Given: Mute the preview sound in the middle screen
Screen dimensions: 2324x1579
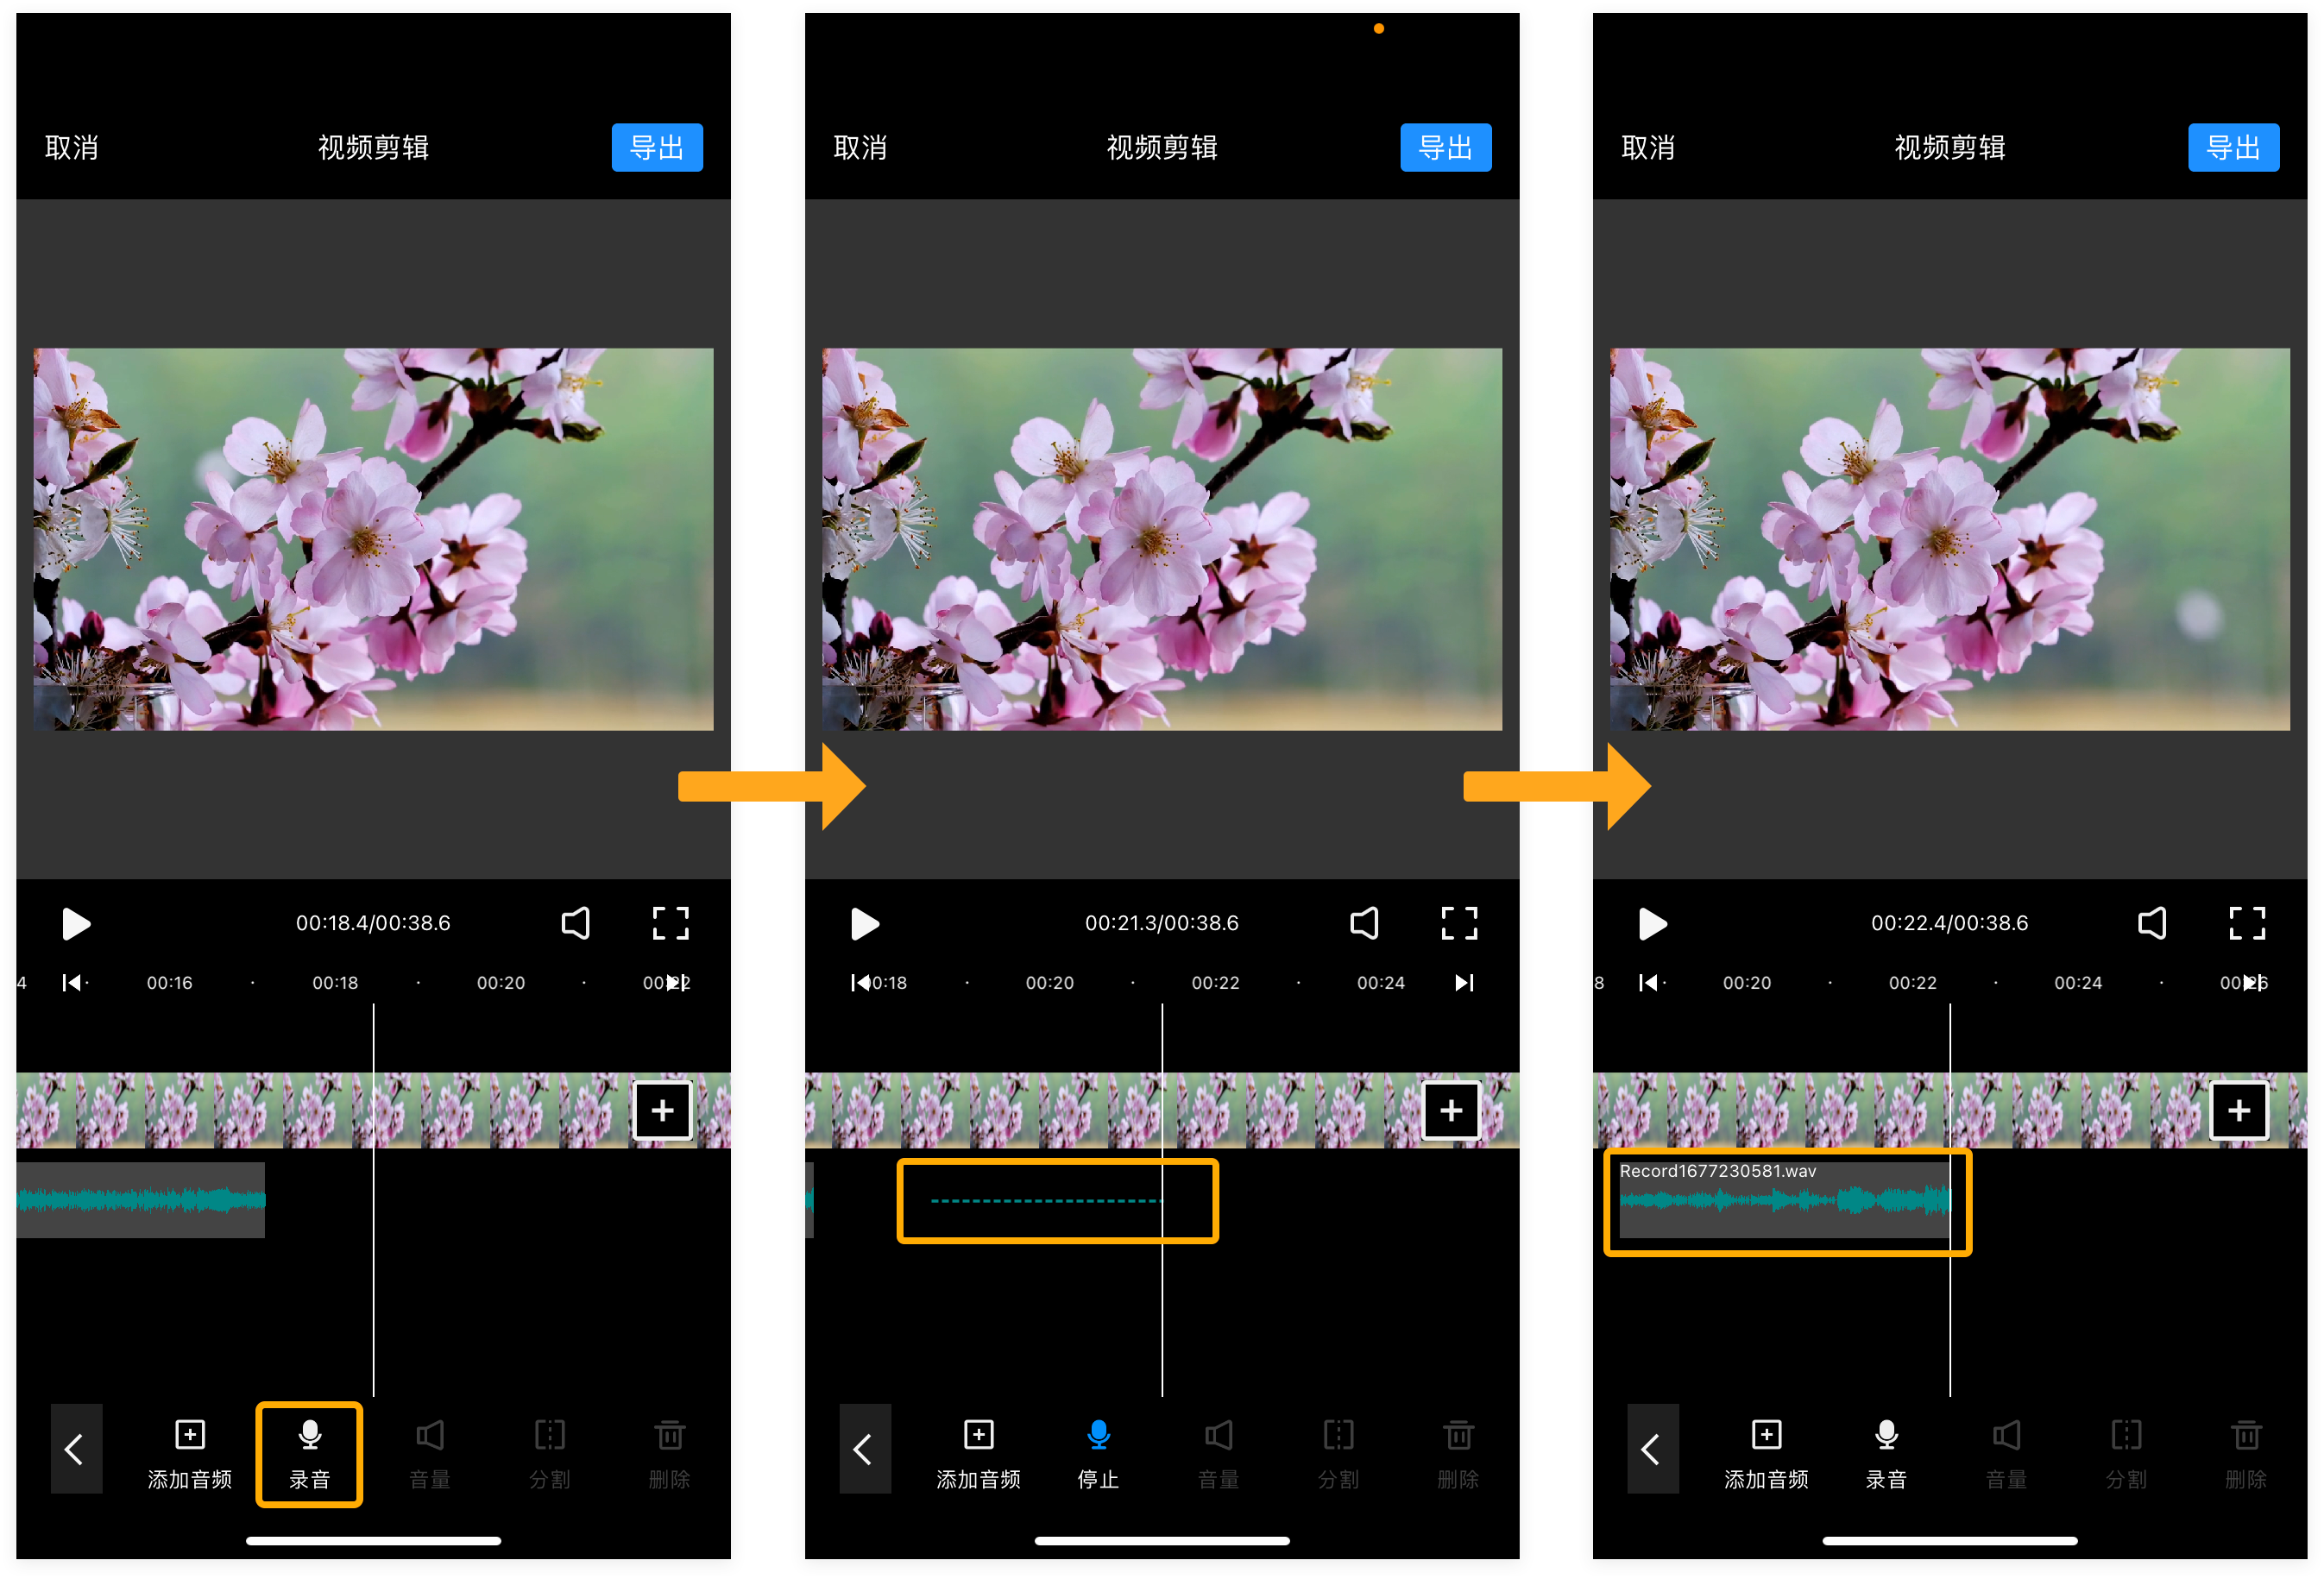Looking at the screenshot, I should [x=1364, y=923].
